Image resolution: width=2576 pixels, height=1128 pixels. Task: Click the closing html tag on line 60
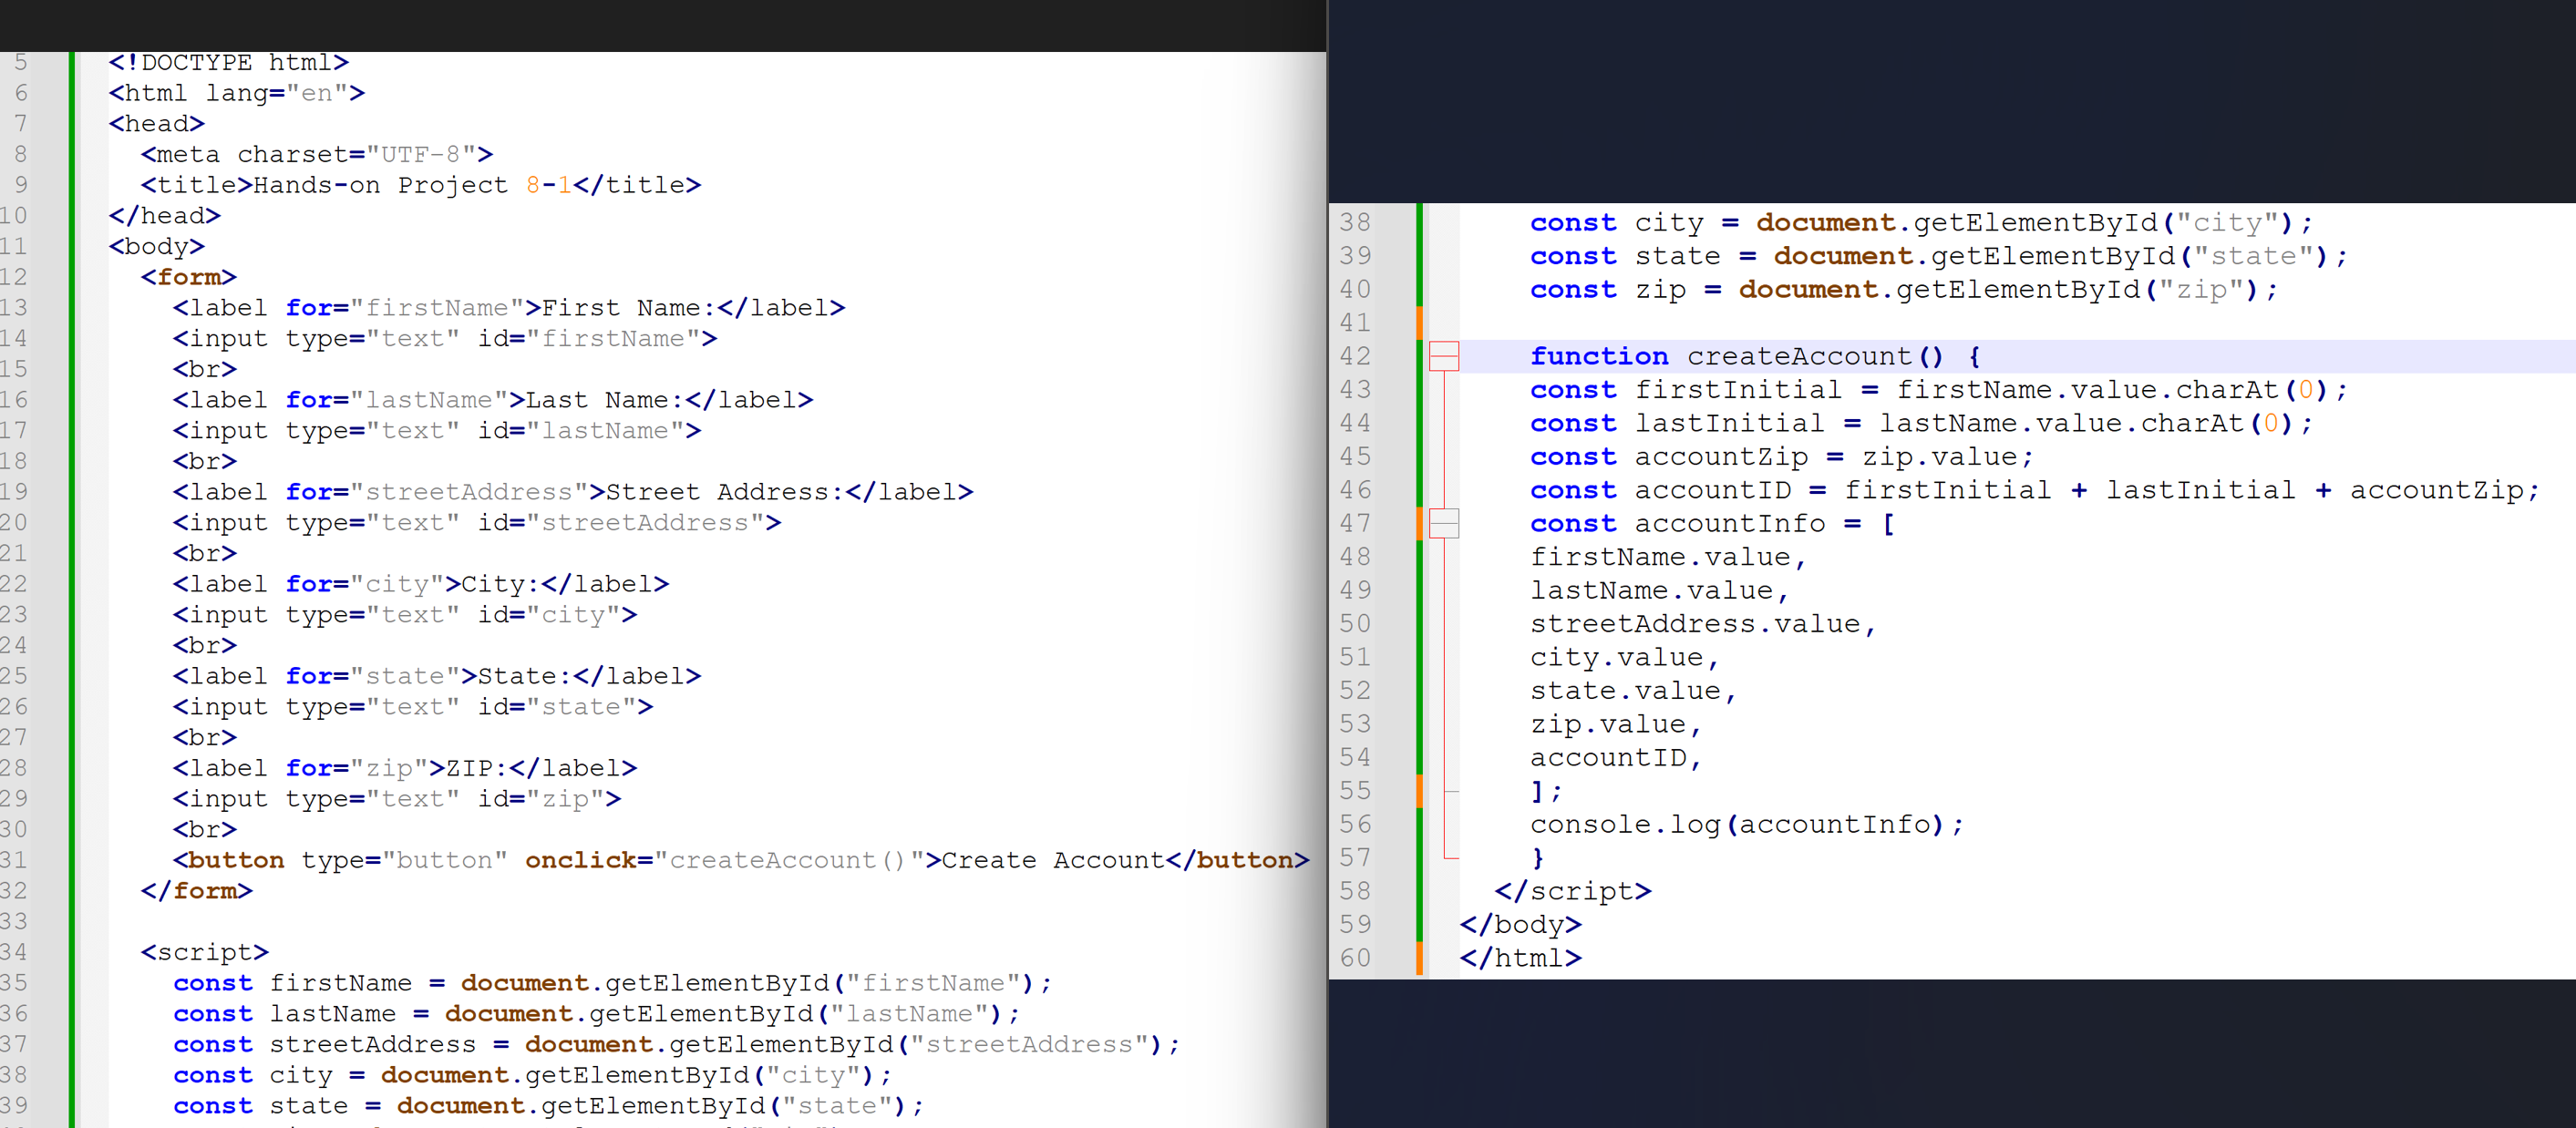(x=1520, y=958)
